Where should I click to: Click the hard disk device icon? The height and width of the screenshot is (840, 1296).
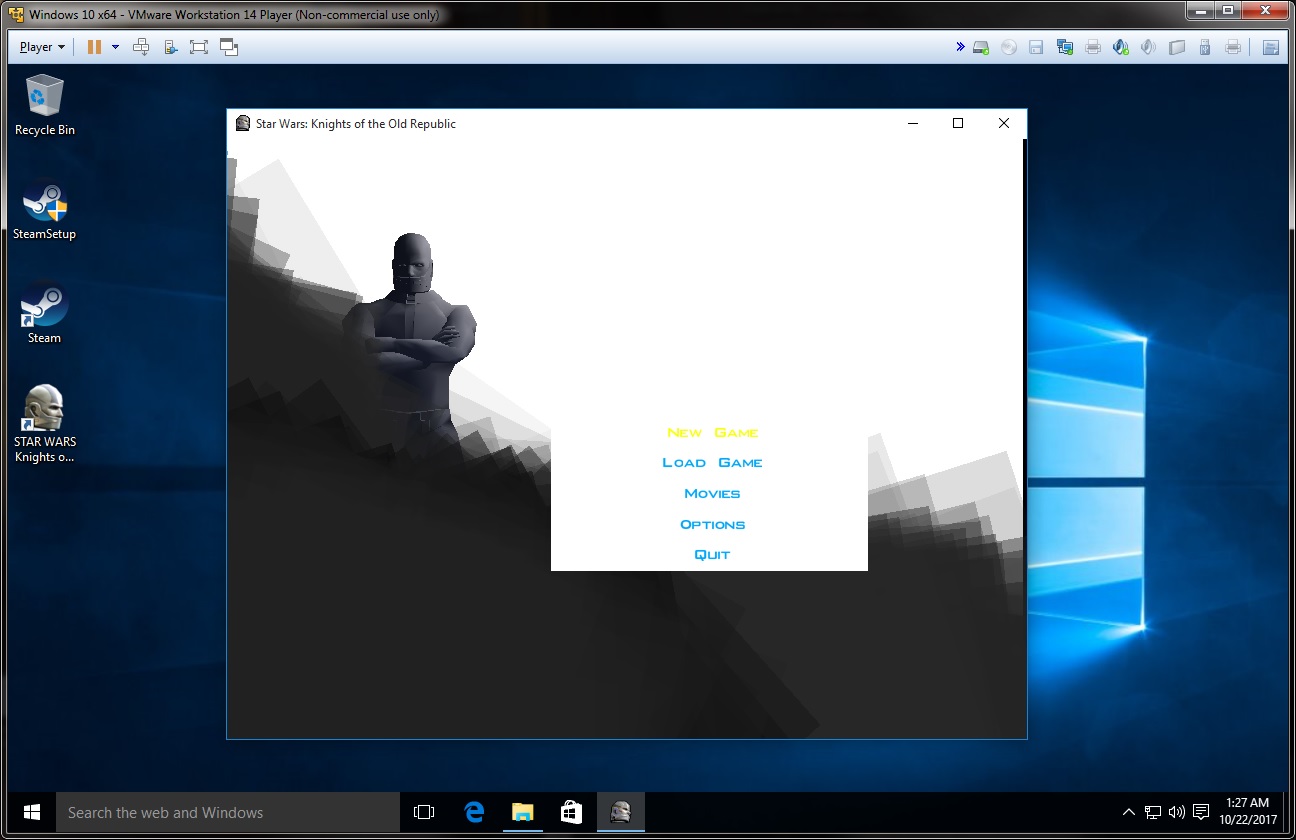[x=981, y=47]
